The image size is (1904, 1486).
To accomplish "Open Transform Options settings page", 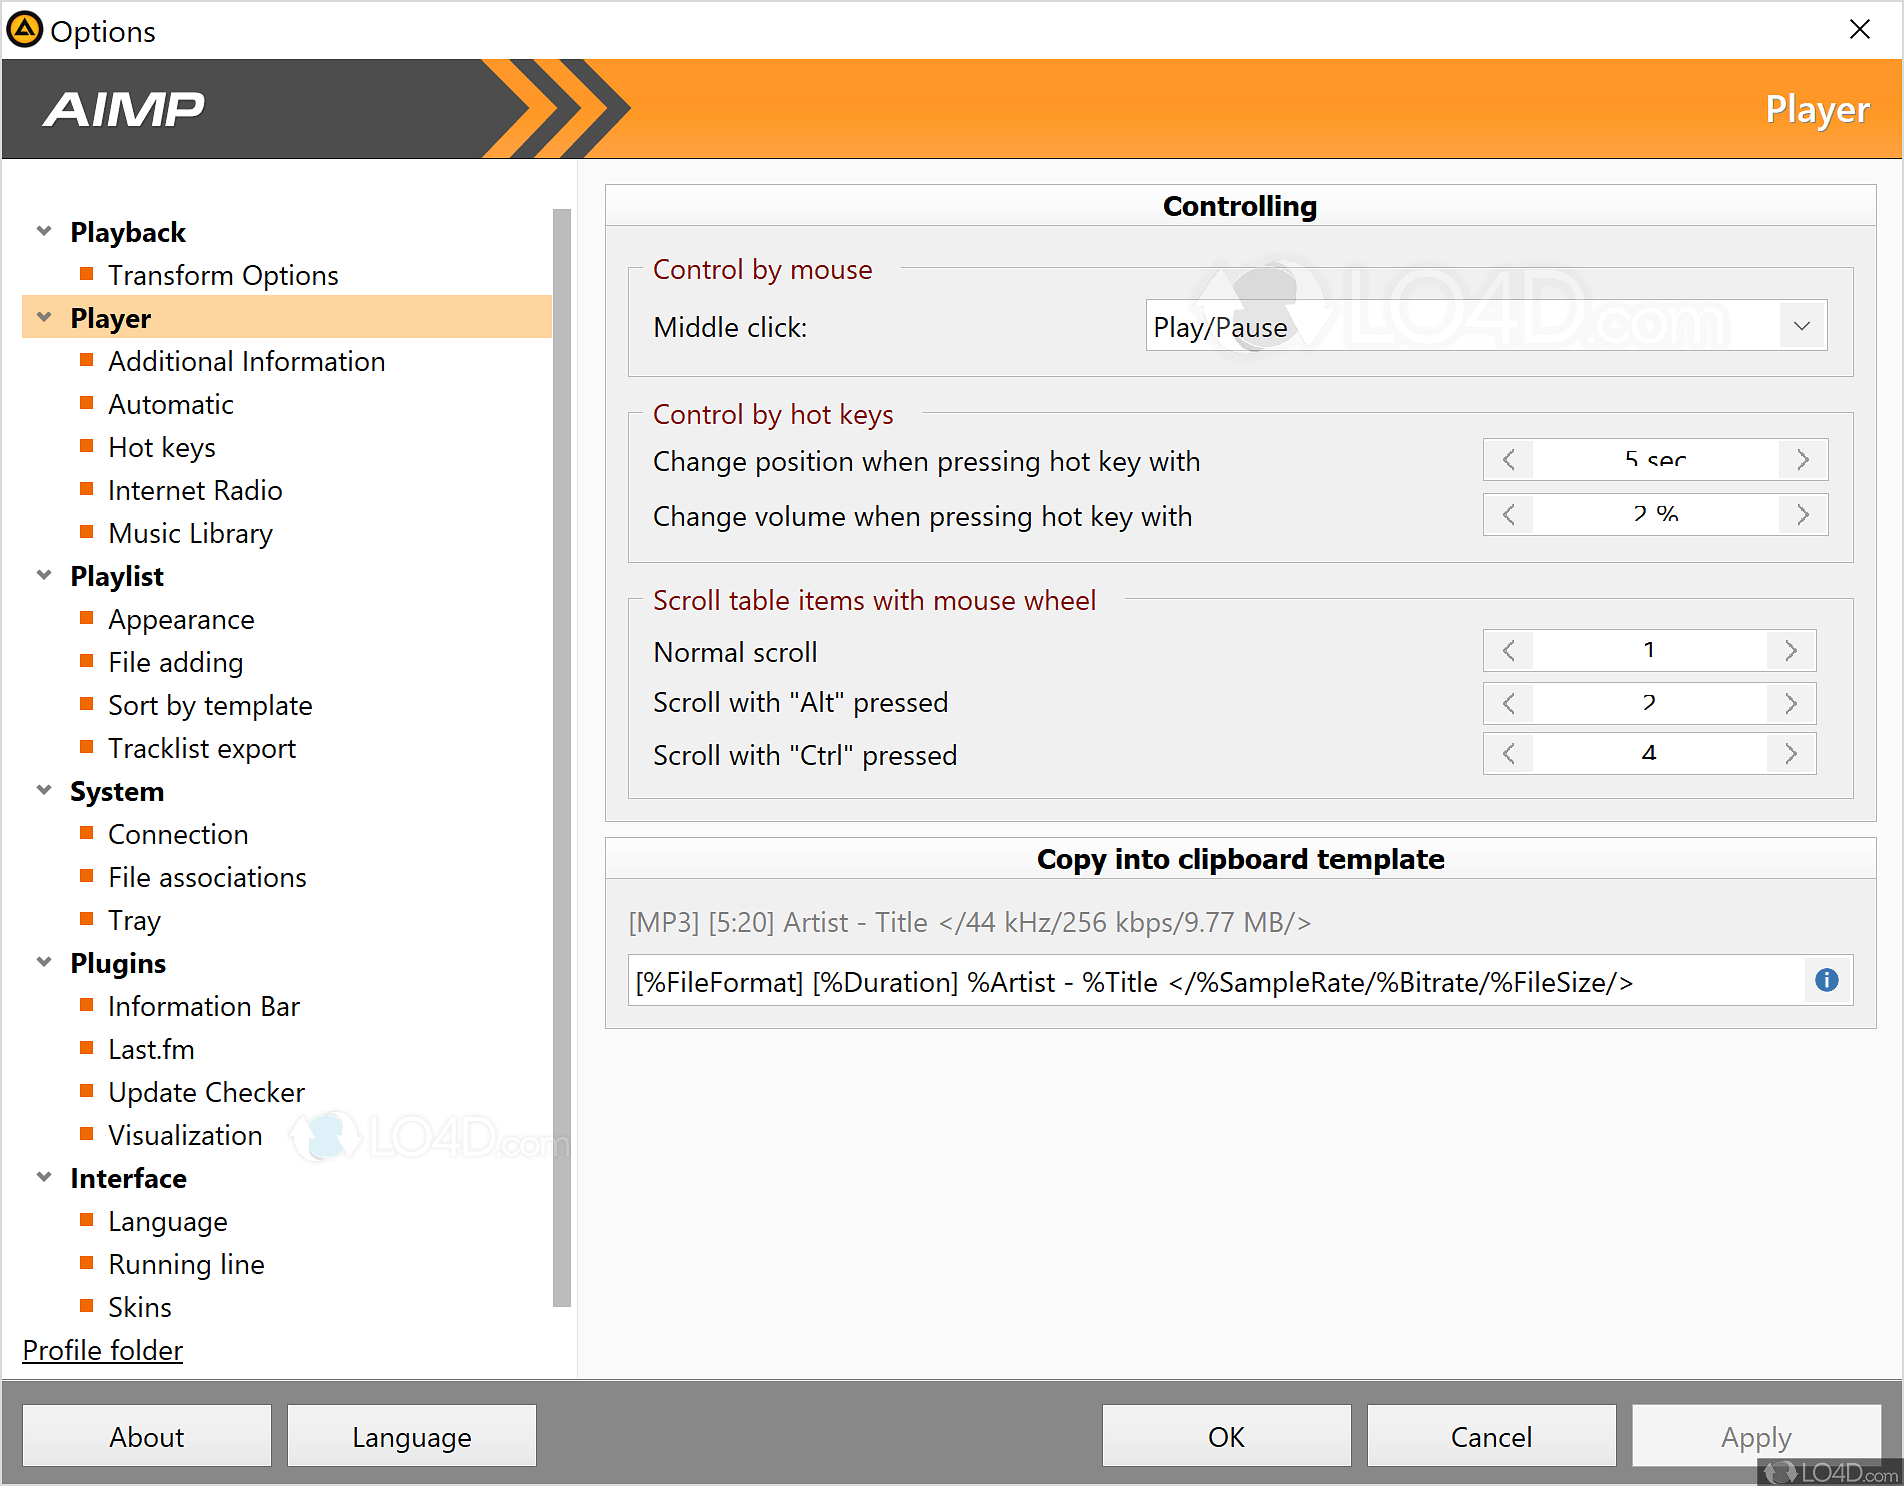I will click(x=223, y=275).
